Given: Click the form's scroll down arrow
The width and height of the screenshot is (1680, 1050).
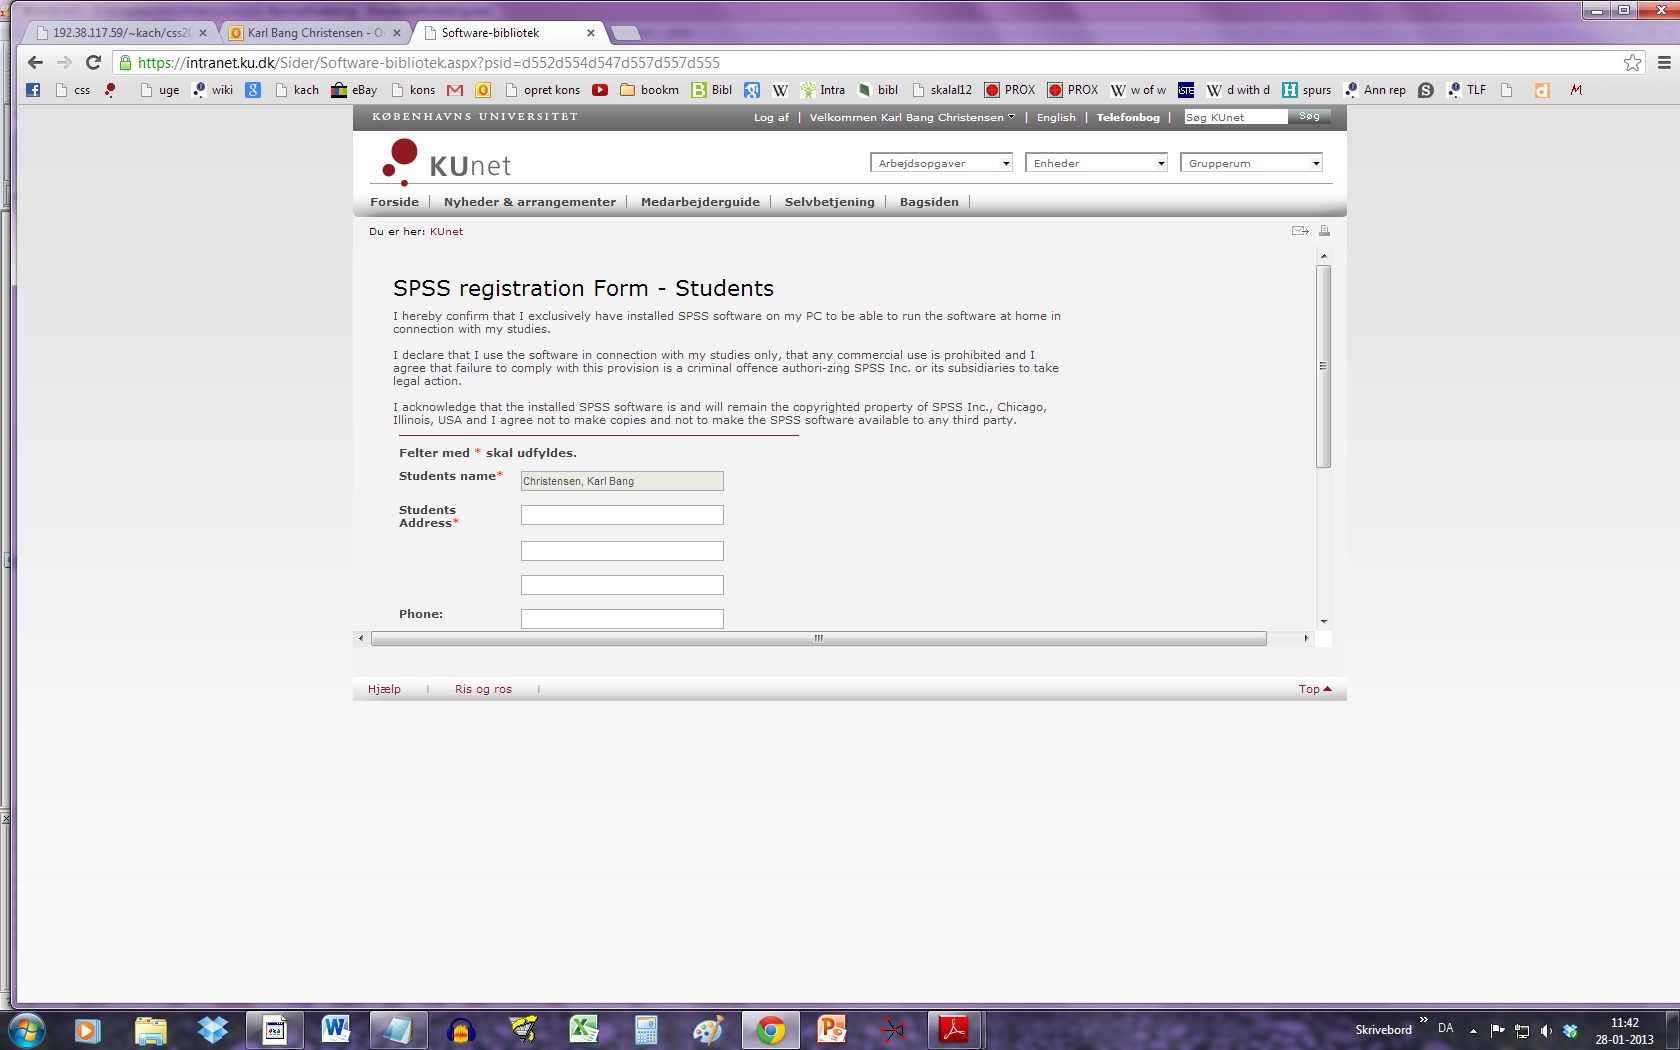Looking at the screenshot, I should [1323, 622].
